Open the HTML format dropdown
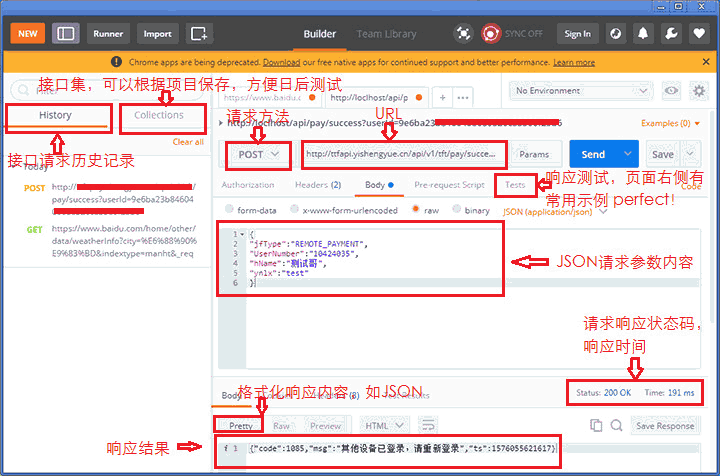Viewport: 720px width, 476px height. tap(384, 426)
